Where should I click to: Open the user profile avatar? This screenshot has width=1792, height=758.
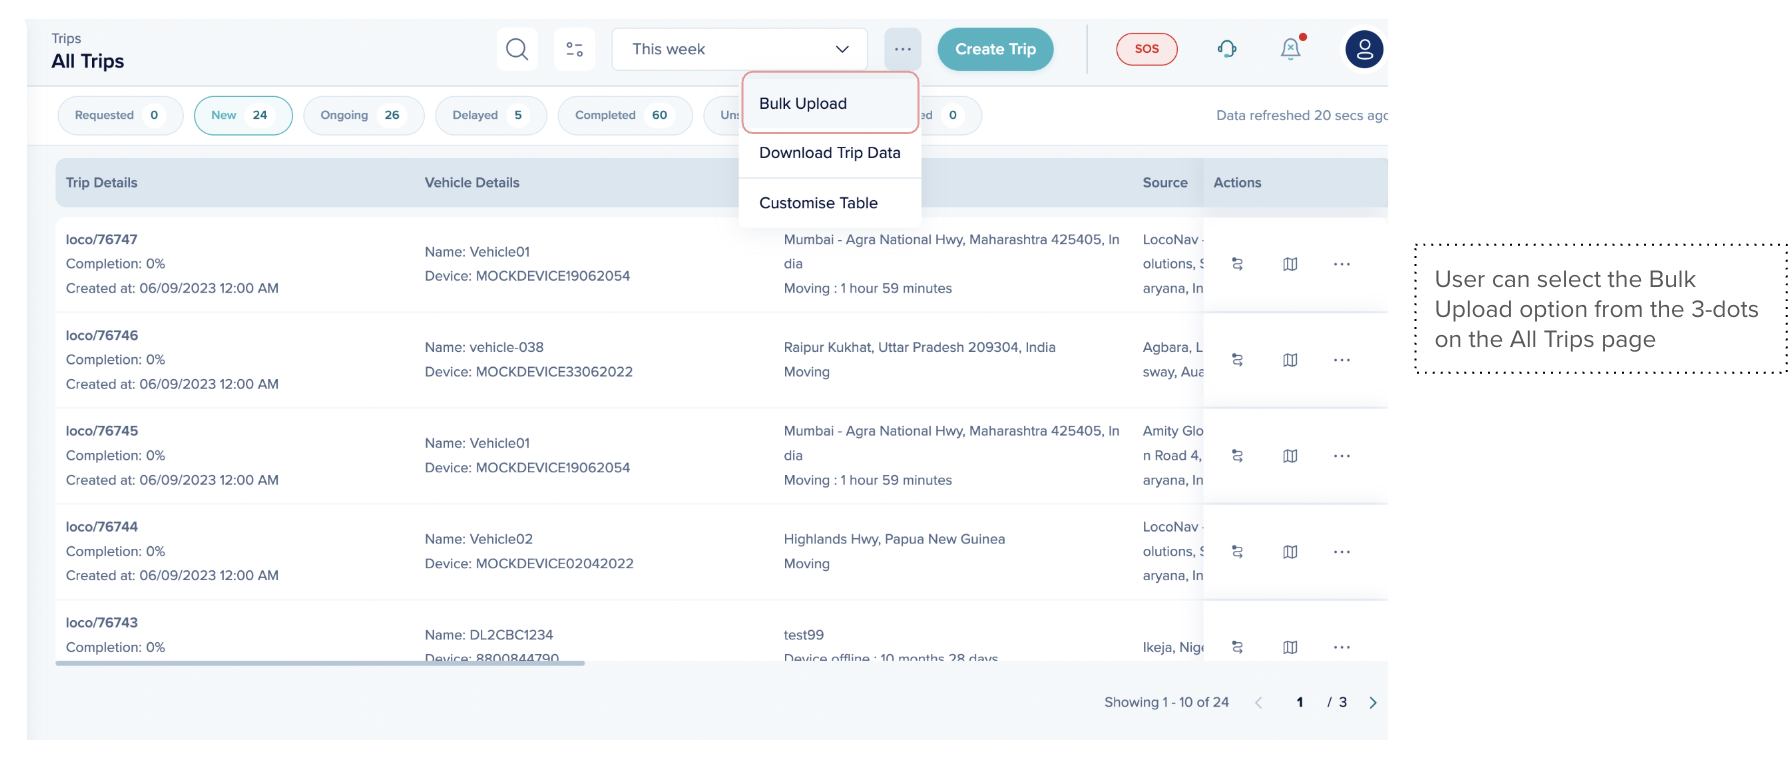coord(1364,49)
